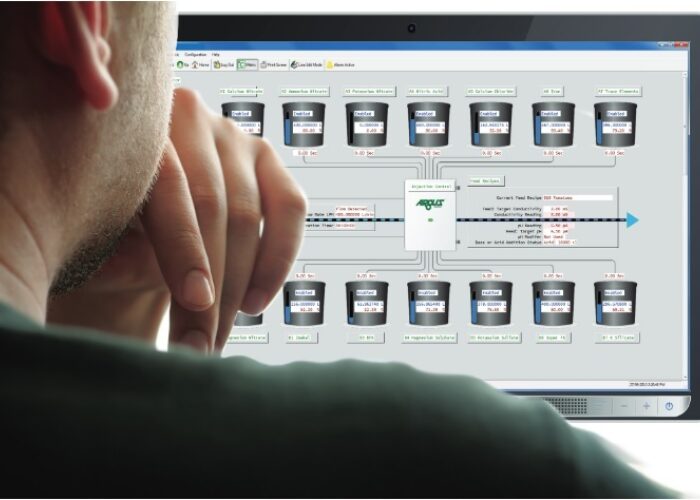This screenshot has width=700, height=500.
Task: Click the blue flow output arrow
Action: (x=632, y=220)
